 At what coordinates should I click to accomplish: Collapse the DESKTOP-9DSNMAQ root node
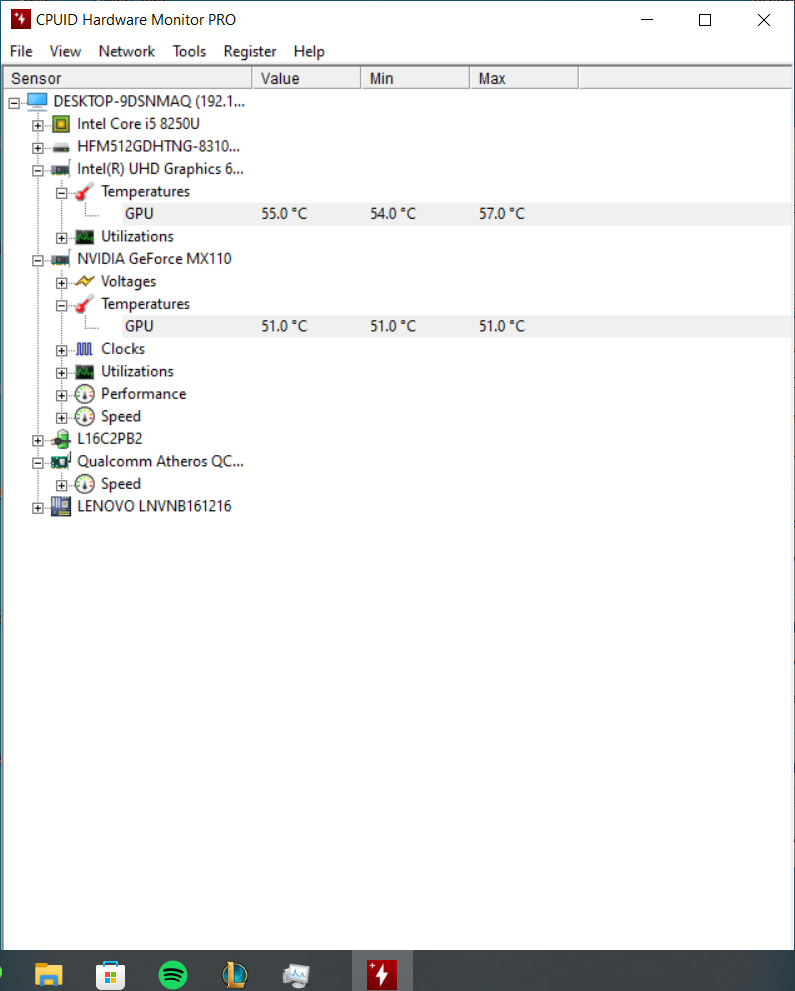tap(14, 103)
